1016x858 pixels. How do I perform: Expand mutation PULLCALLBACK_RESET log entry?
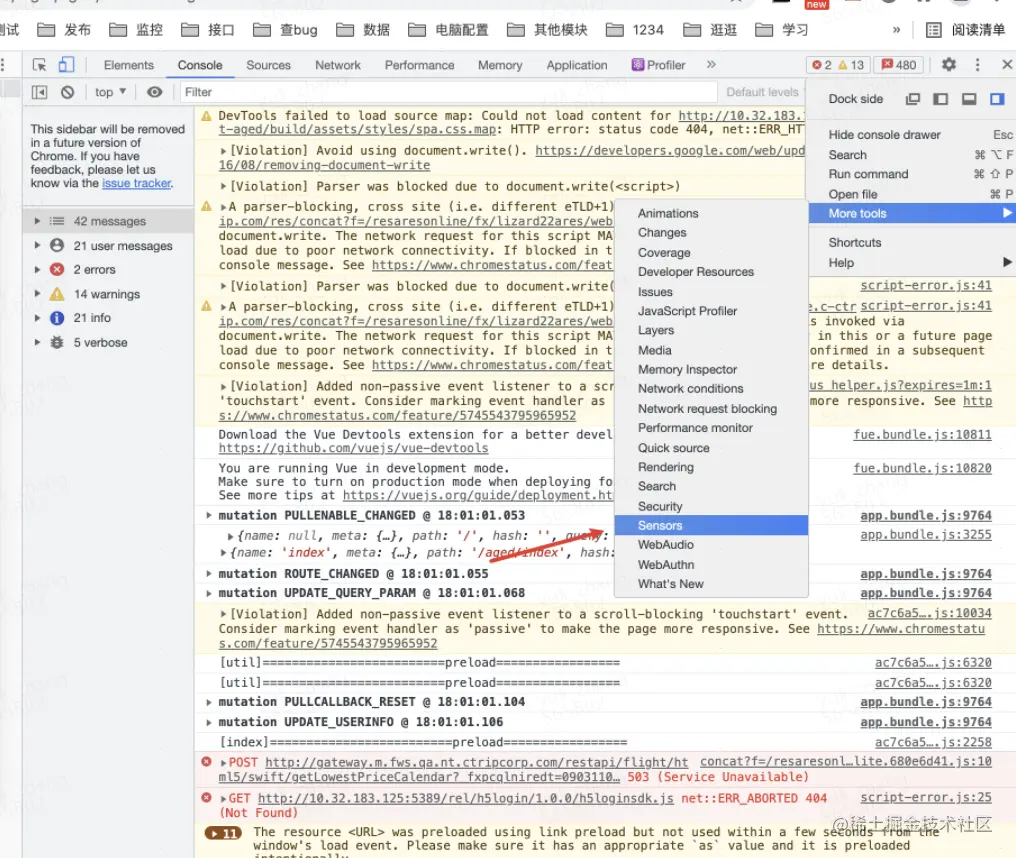point(209,702)
